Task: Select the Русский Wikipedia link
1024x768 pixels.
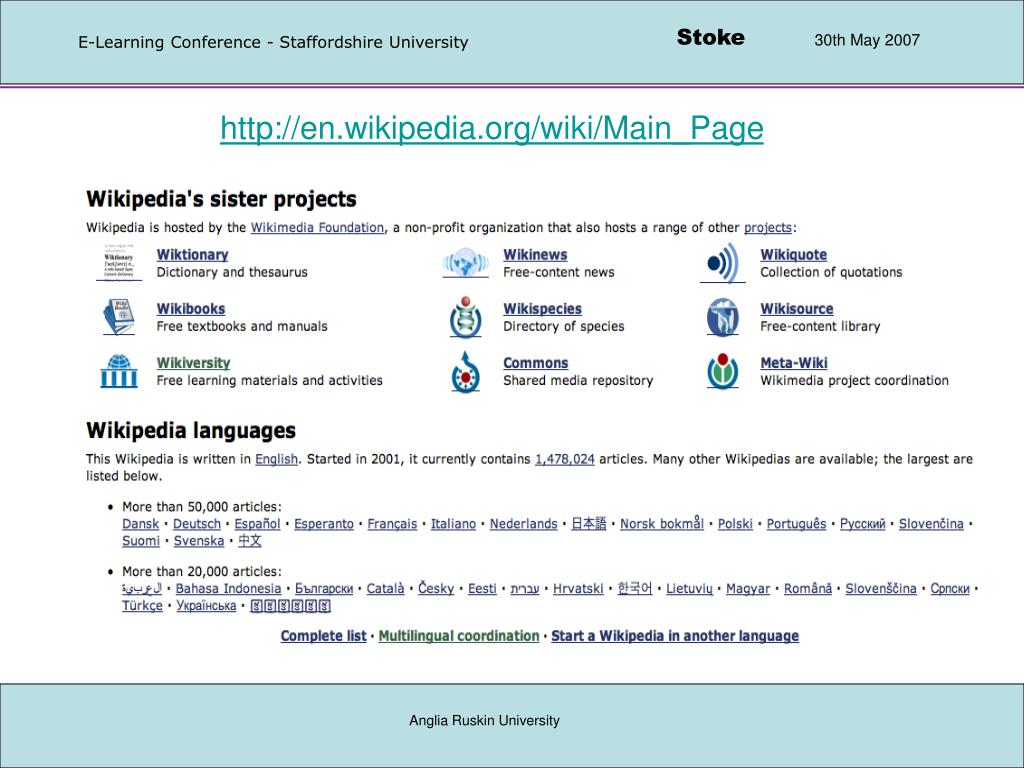Action: pyautogui.click(x=863, y=524)
